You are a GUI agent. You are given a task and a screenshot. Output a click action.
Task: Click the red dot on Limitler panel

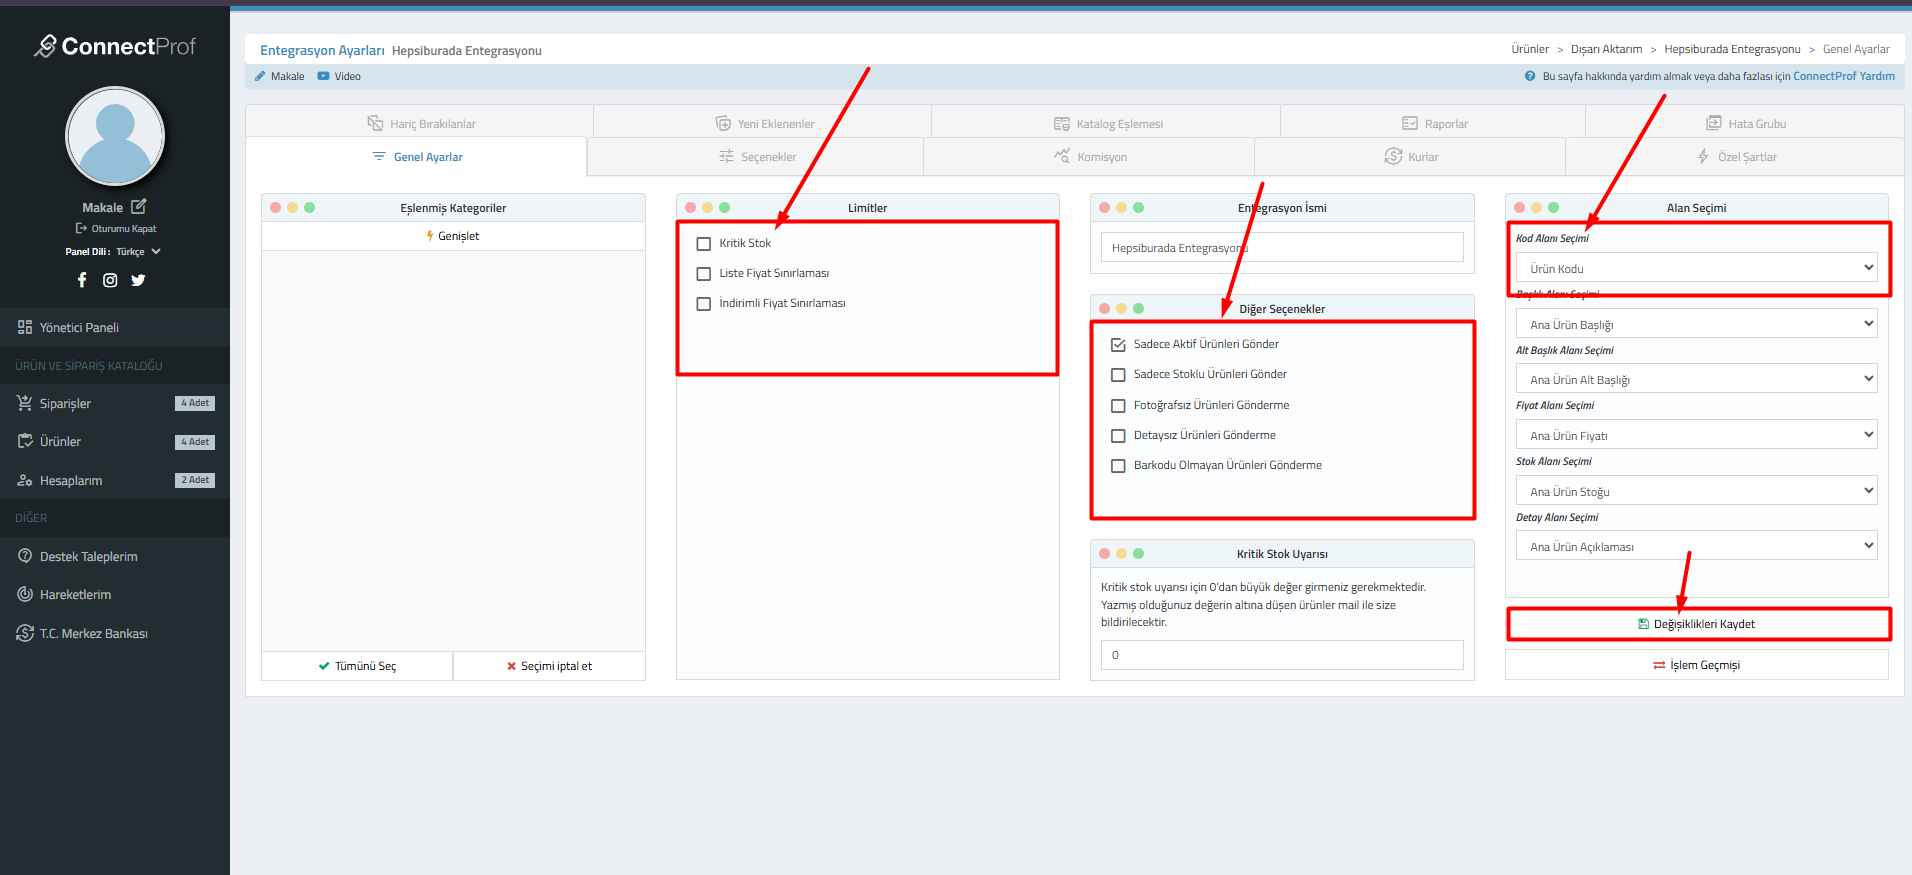pyautogui.click(x=690, y=208)
